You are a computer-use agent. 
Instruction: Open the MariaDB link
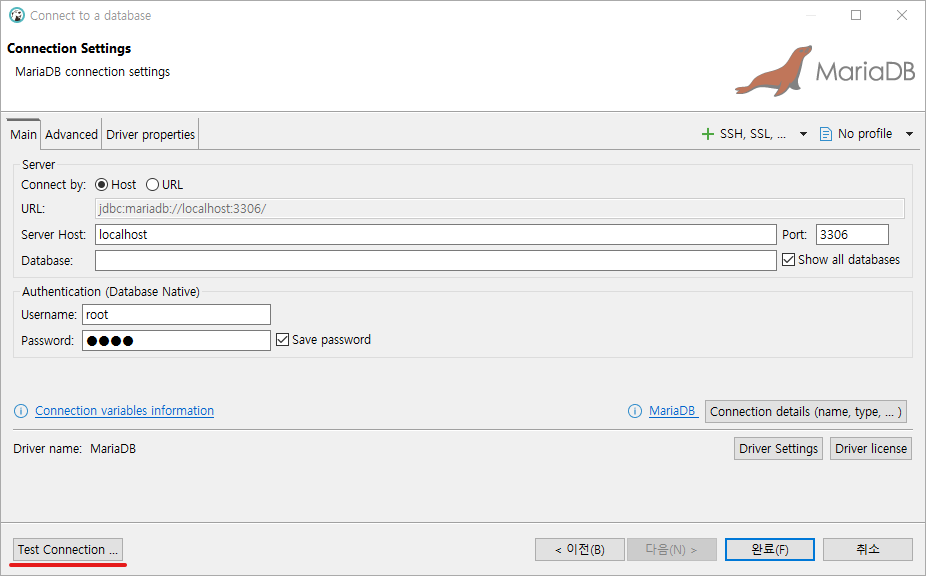[672, 411]
